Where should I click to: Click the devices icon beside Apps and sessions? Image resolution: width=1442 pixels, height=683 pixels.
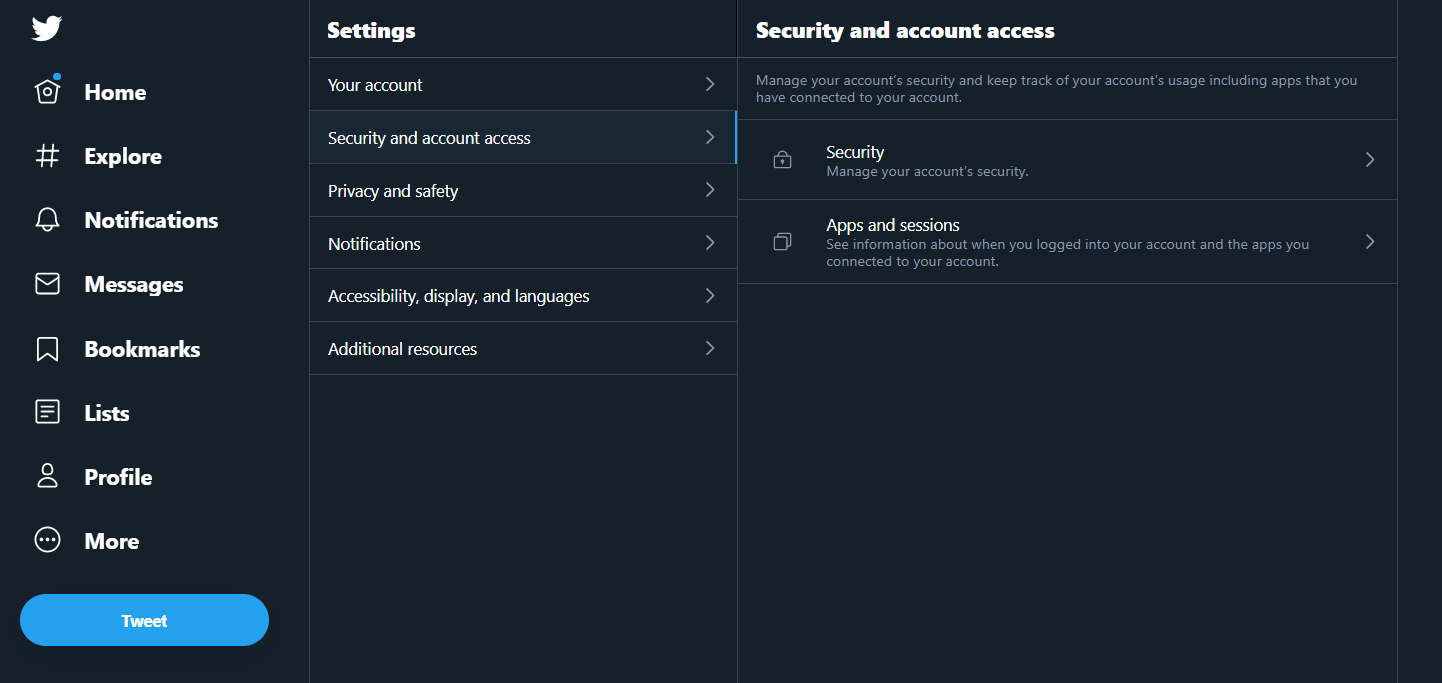pos(782,241)
